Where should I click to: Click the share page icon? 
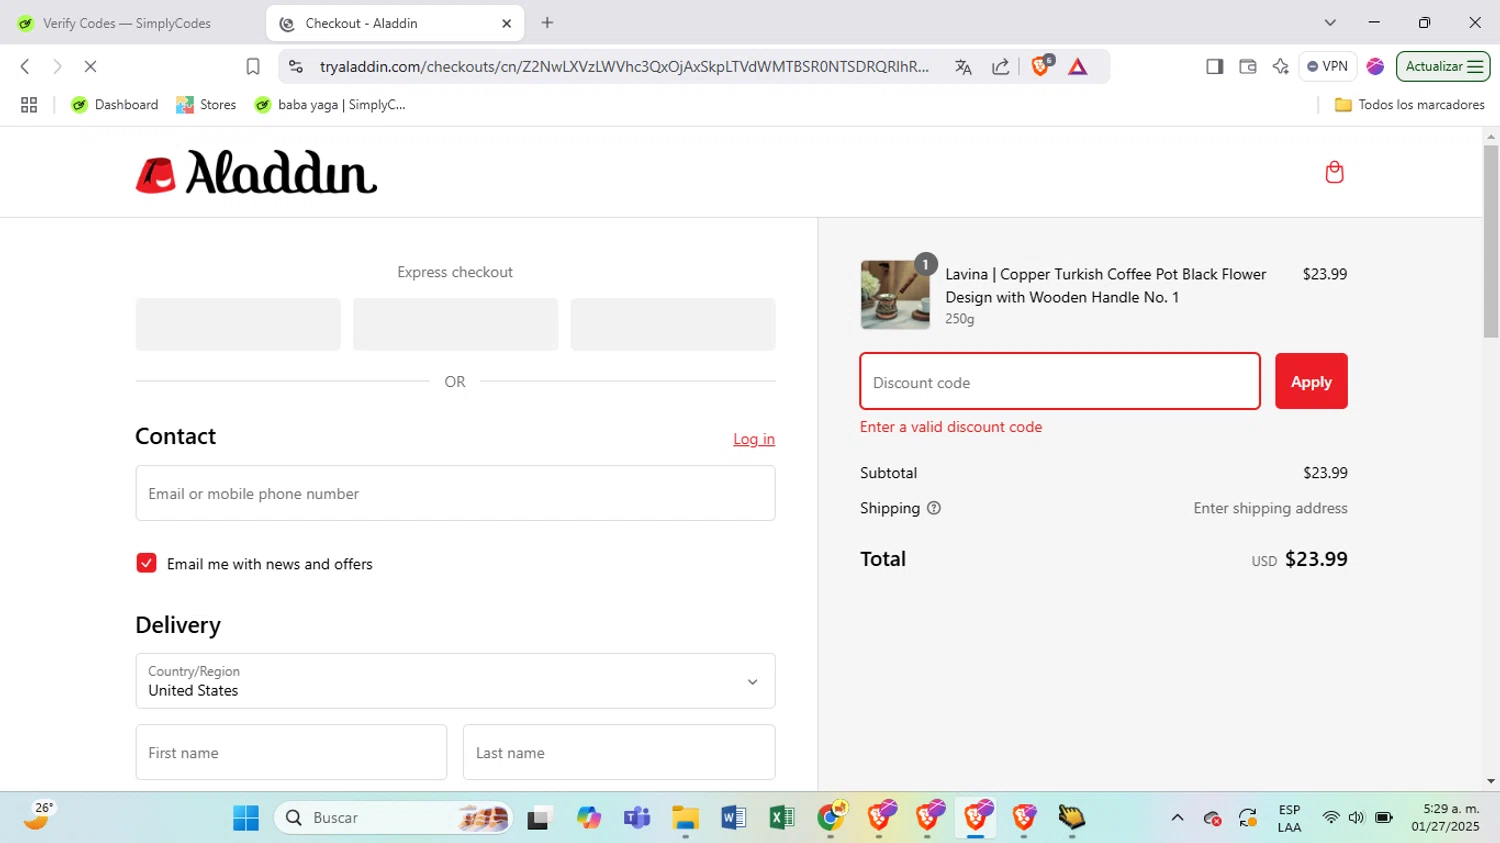(1000, 66)
